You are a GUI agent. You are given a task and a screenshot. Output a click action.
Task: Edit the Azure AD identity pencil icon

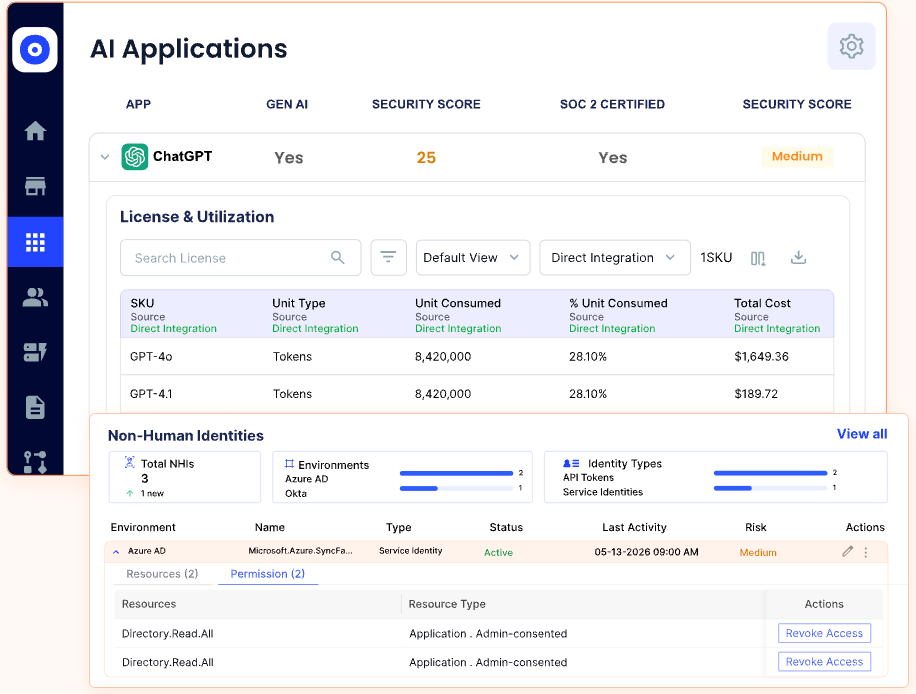click(x=848, y=551)
